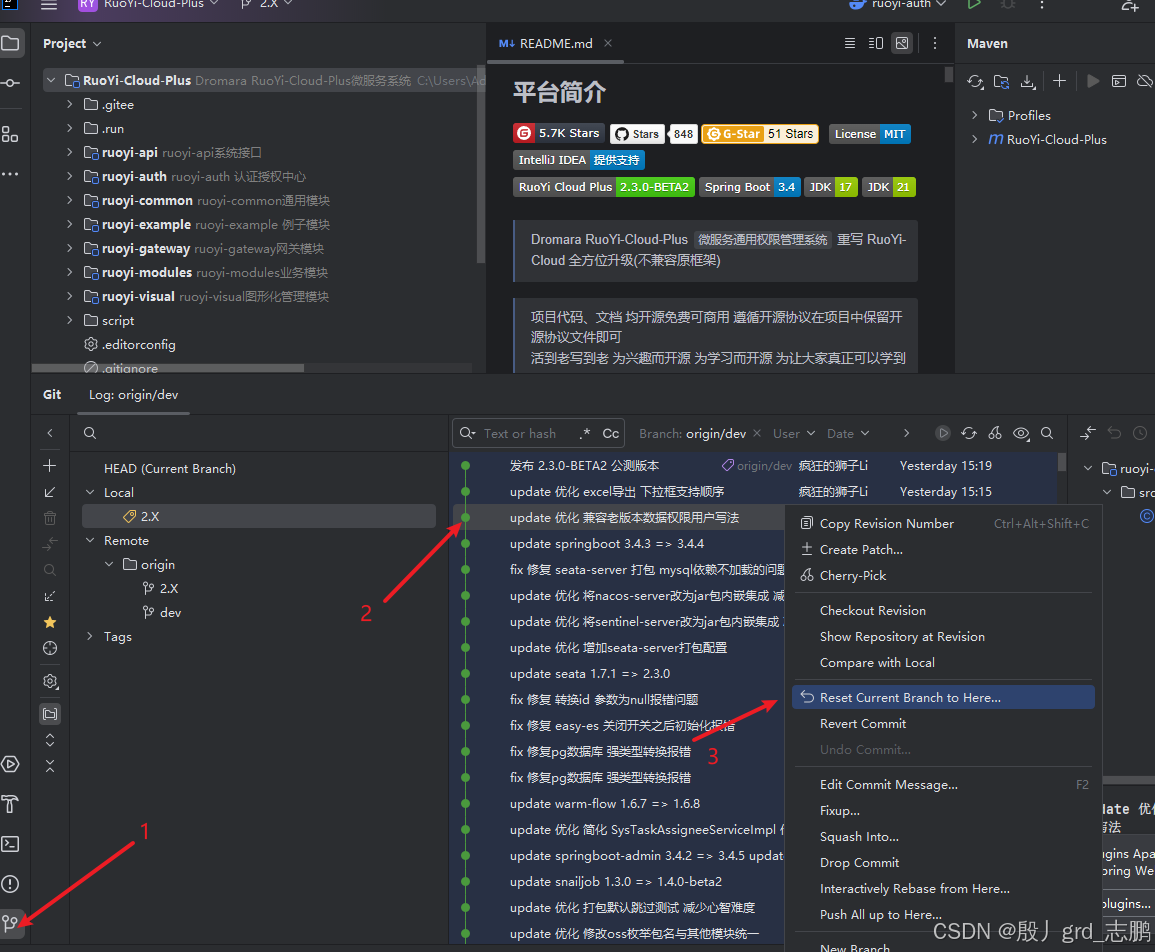The width and height of the screenshot is (1155, 952).
Task: Click the Update Selected arrow icon
Action: [x=49, y=491]
